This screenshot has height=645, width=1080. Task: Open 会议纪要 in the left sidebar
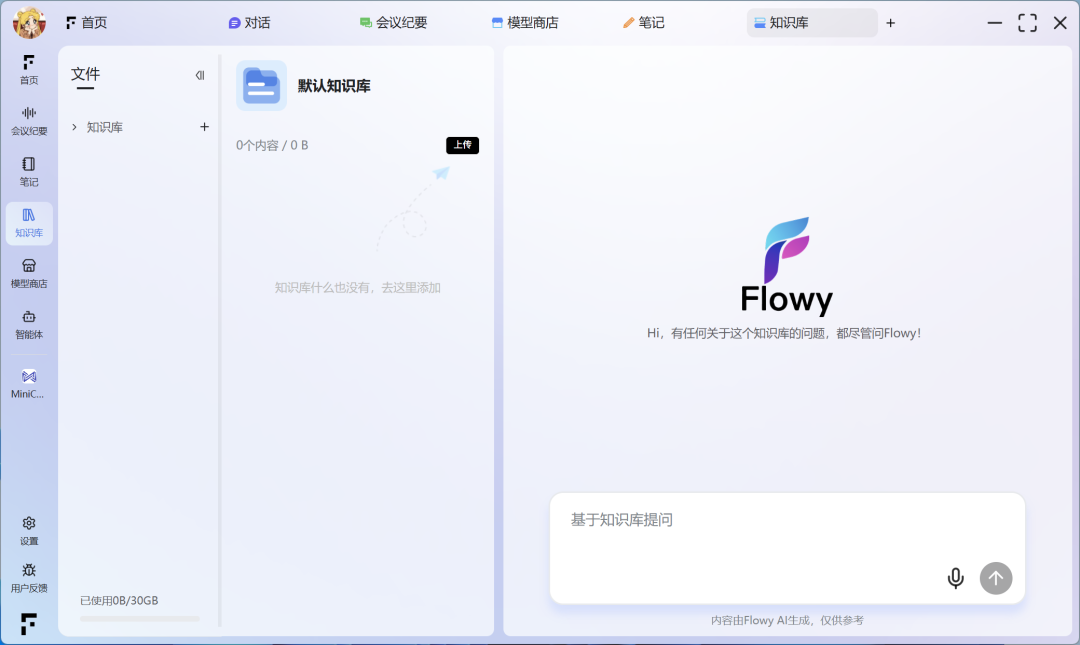[x=29, y=120]
